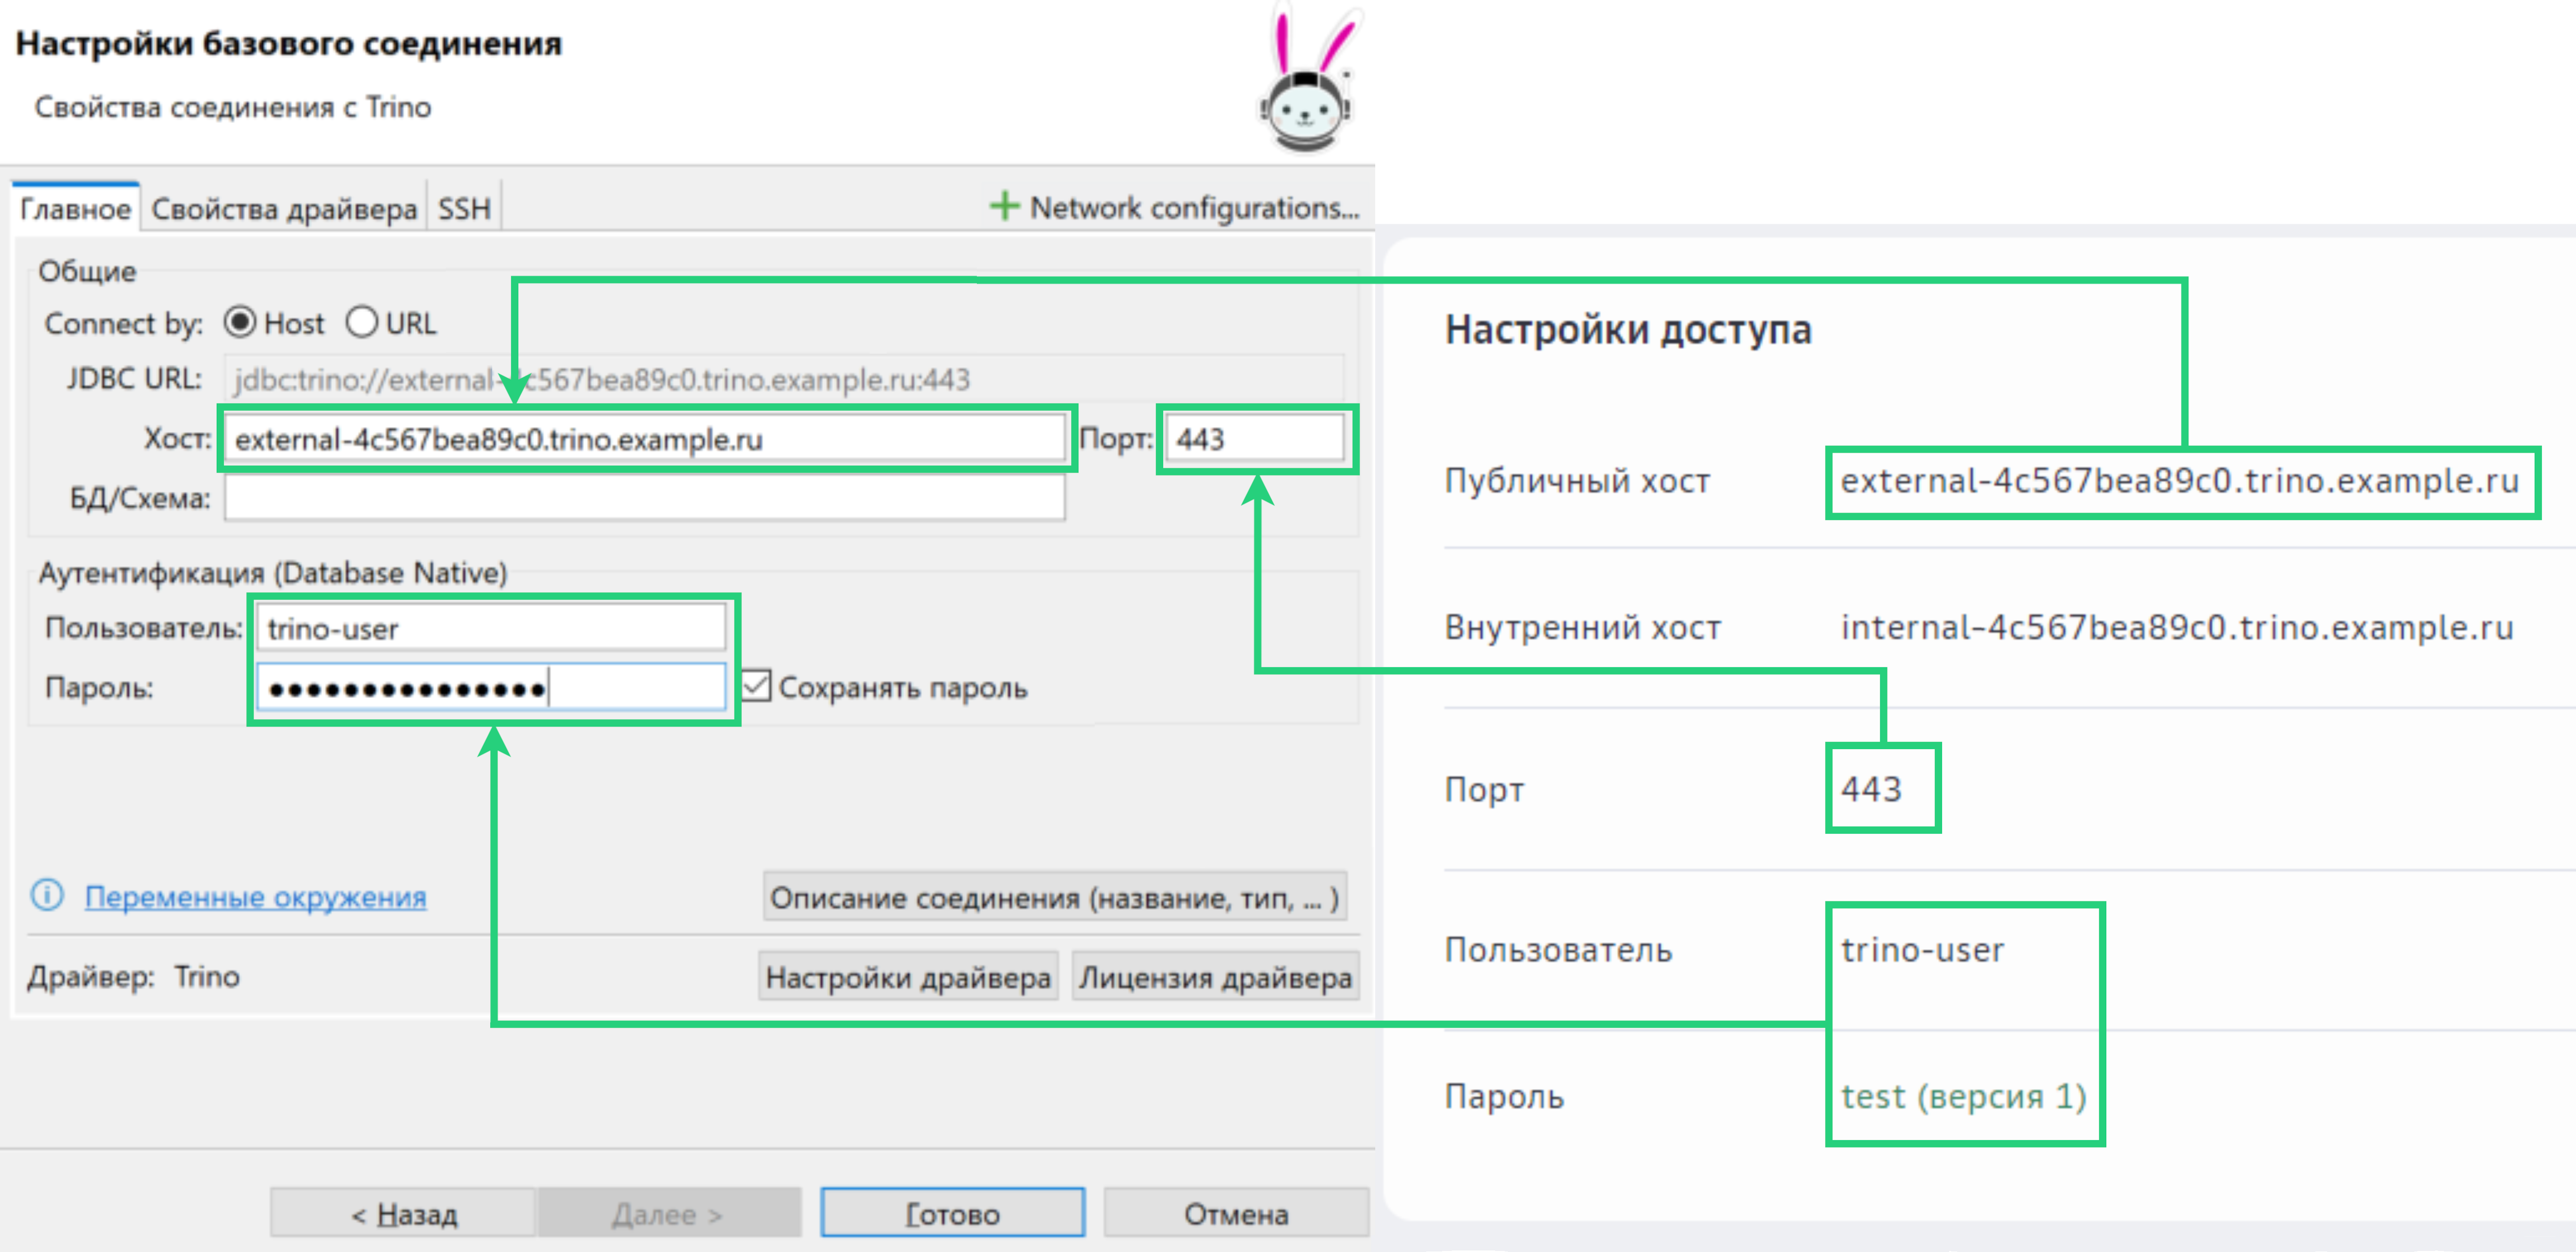This screenshot has height=1252, width=2576.
Task: Click the JDBC URL field
Action: pyautogui.click(x=784, y=379)
